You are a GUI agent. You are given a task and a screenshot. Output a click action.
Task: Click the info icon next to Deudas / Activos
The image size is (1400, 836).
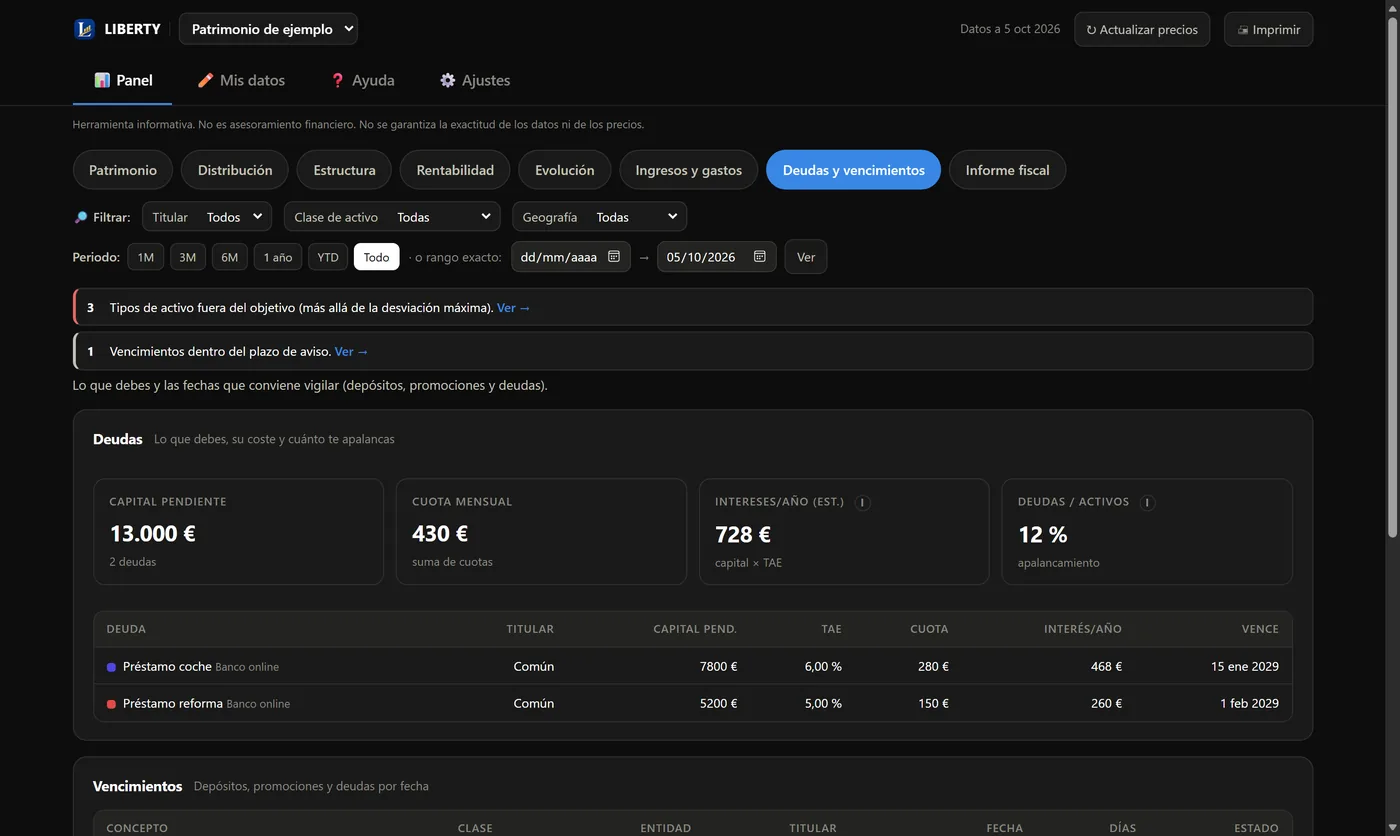[x=1148, y=502]
